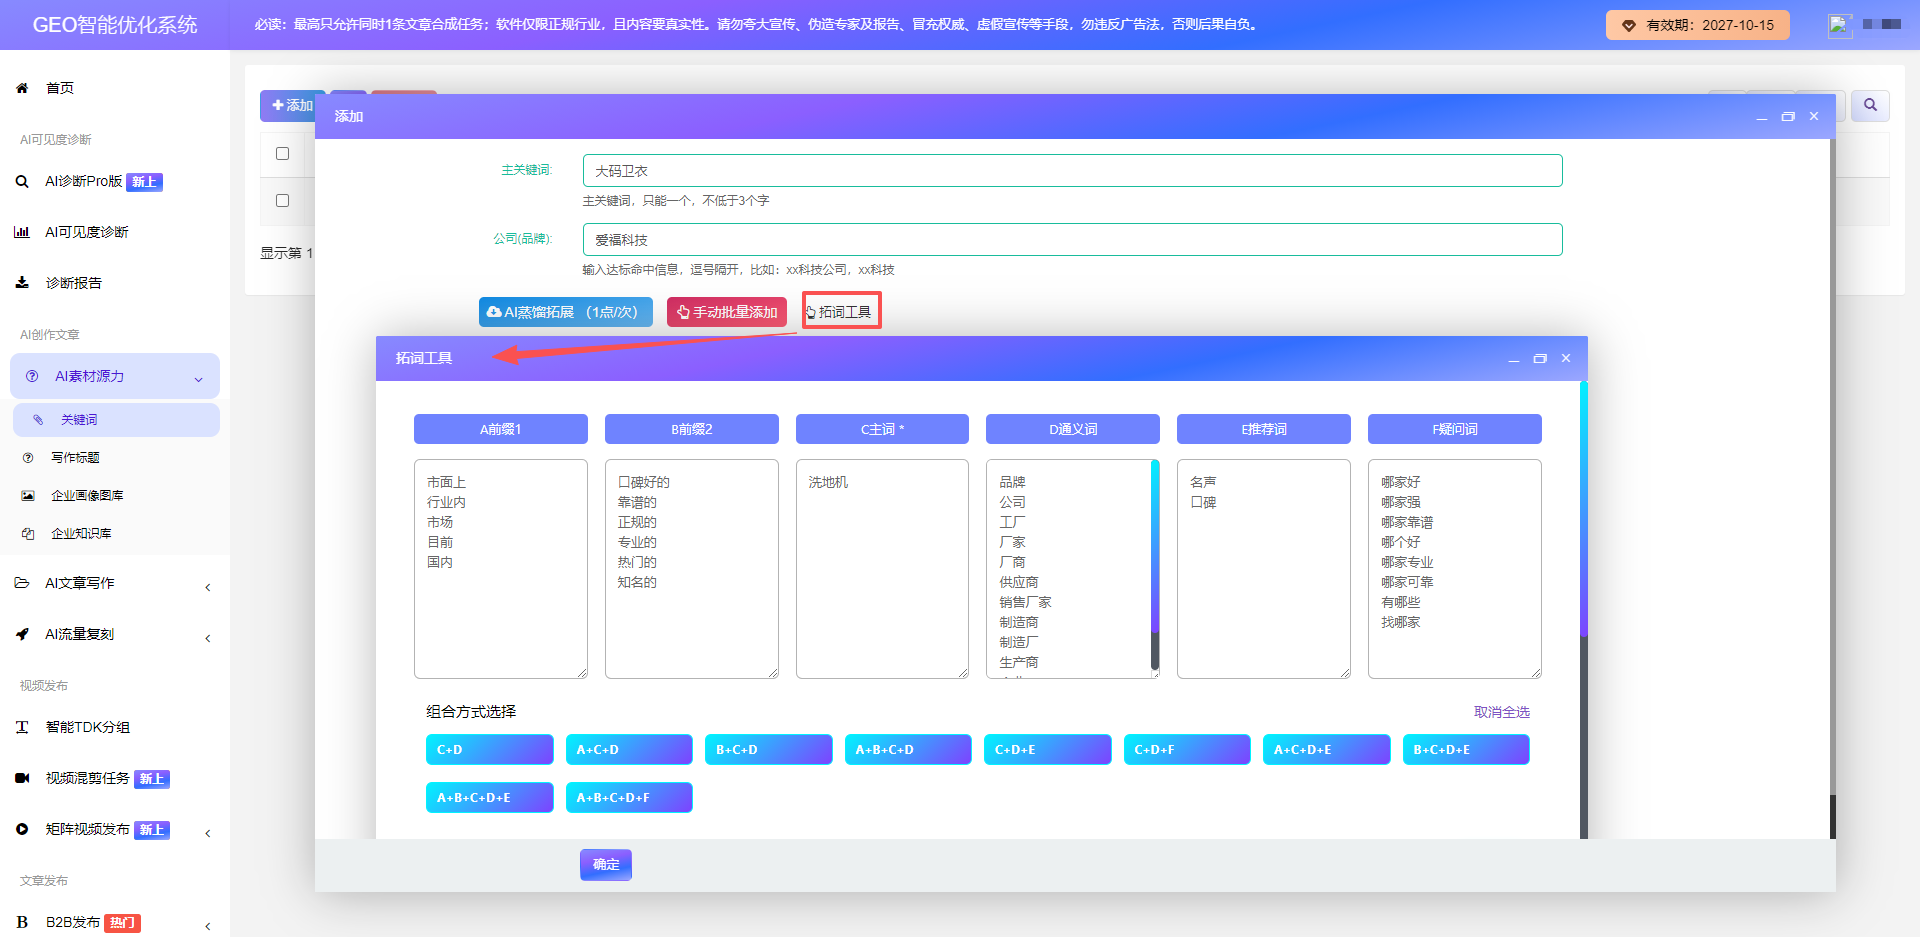Tick the first table row checkbox

[282, 201]
